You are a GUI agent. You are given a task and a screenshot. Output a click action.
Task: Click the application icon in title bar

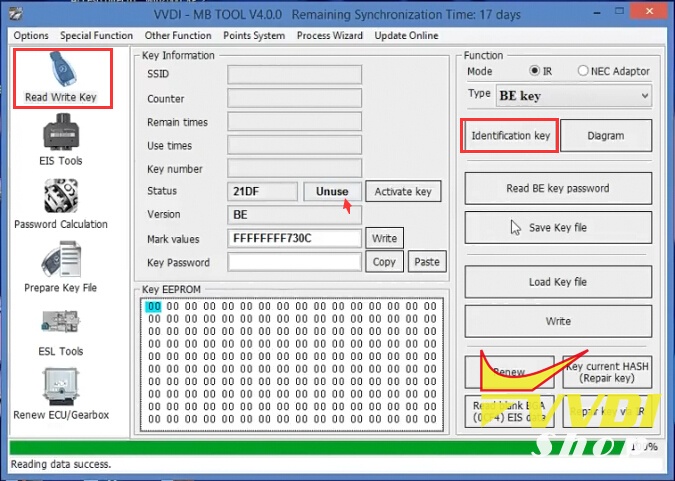click(15, 14)
